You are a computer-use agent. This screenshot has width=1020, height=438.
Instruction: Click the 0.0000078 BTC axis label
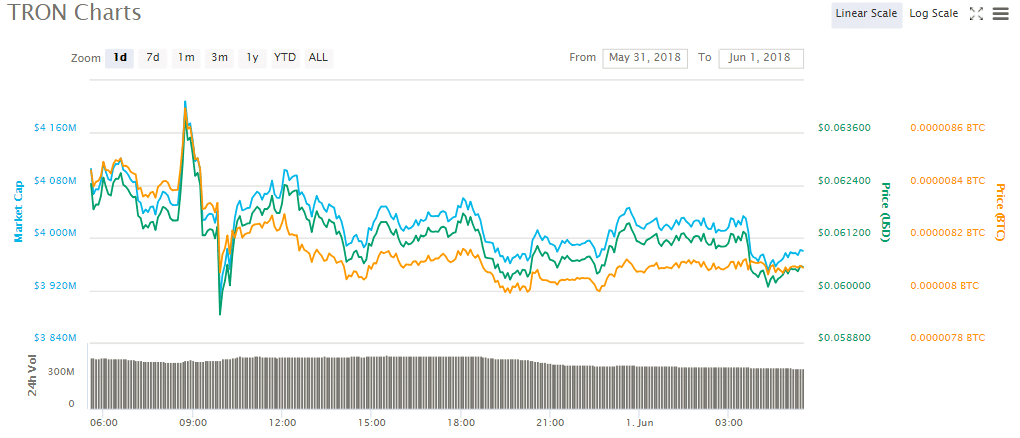[948, 338]
